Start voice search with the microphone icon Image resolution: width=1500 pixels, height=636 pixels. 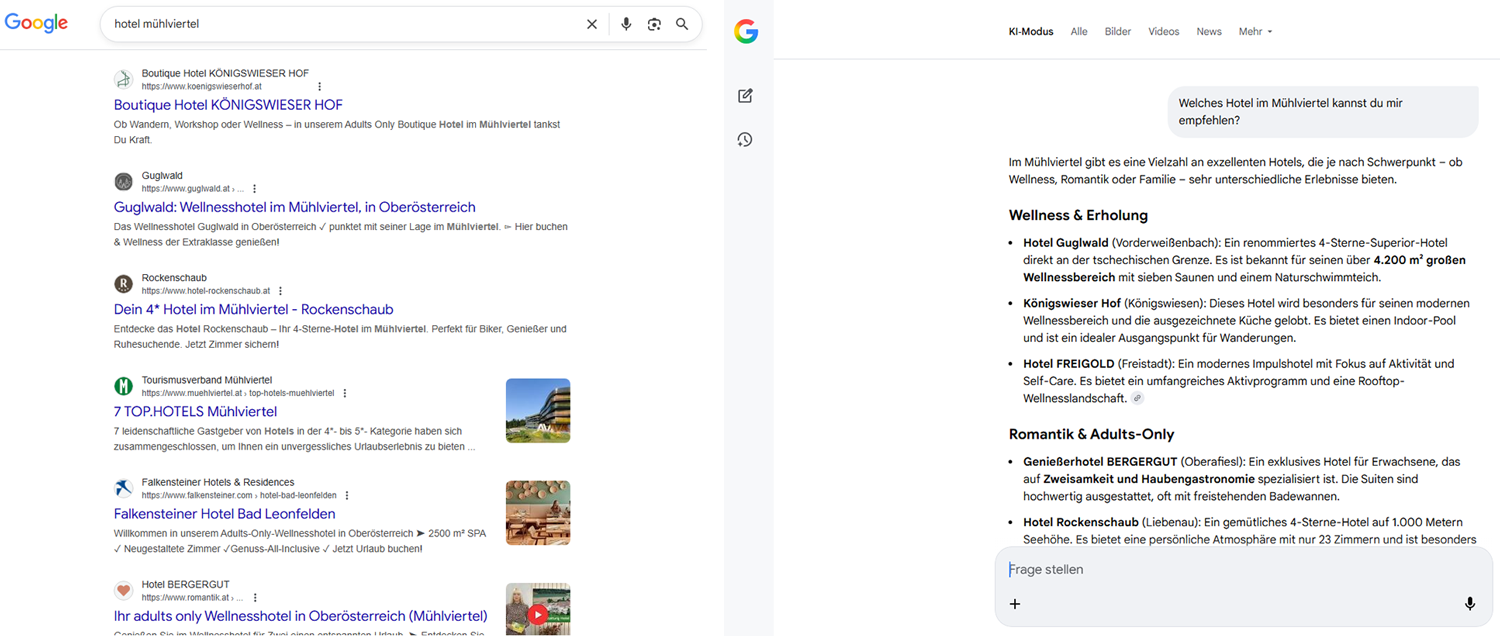point(626,24)
